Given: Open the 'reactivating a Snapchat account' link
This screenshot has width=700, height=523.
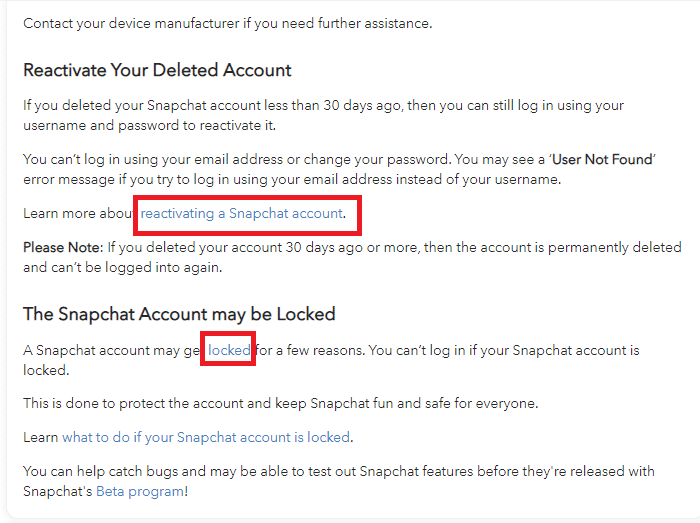Looking at the screenshot, I should click(242, 213).
